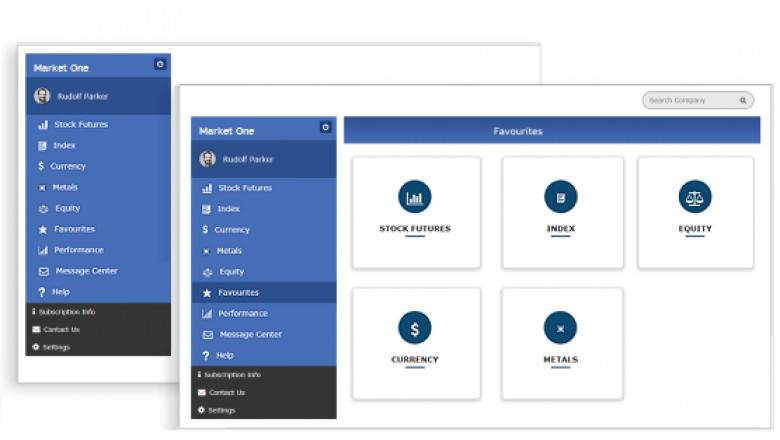Go to Stock Futures in front sidebar
Viewport: 780px width, 440px height.
(244, 188)
